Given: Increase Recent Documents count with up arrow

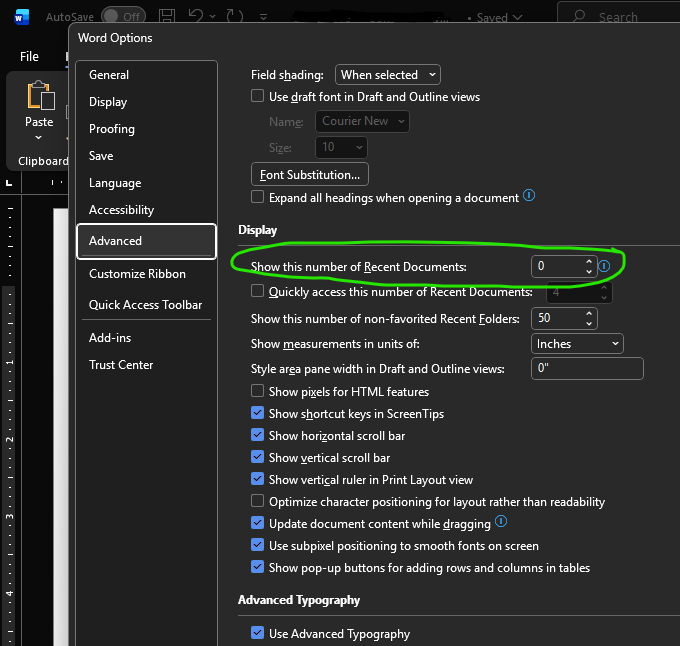Looking at the screenshot, I should [x=588, y=261].
